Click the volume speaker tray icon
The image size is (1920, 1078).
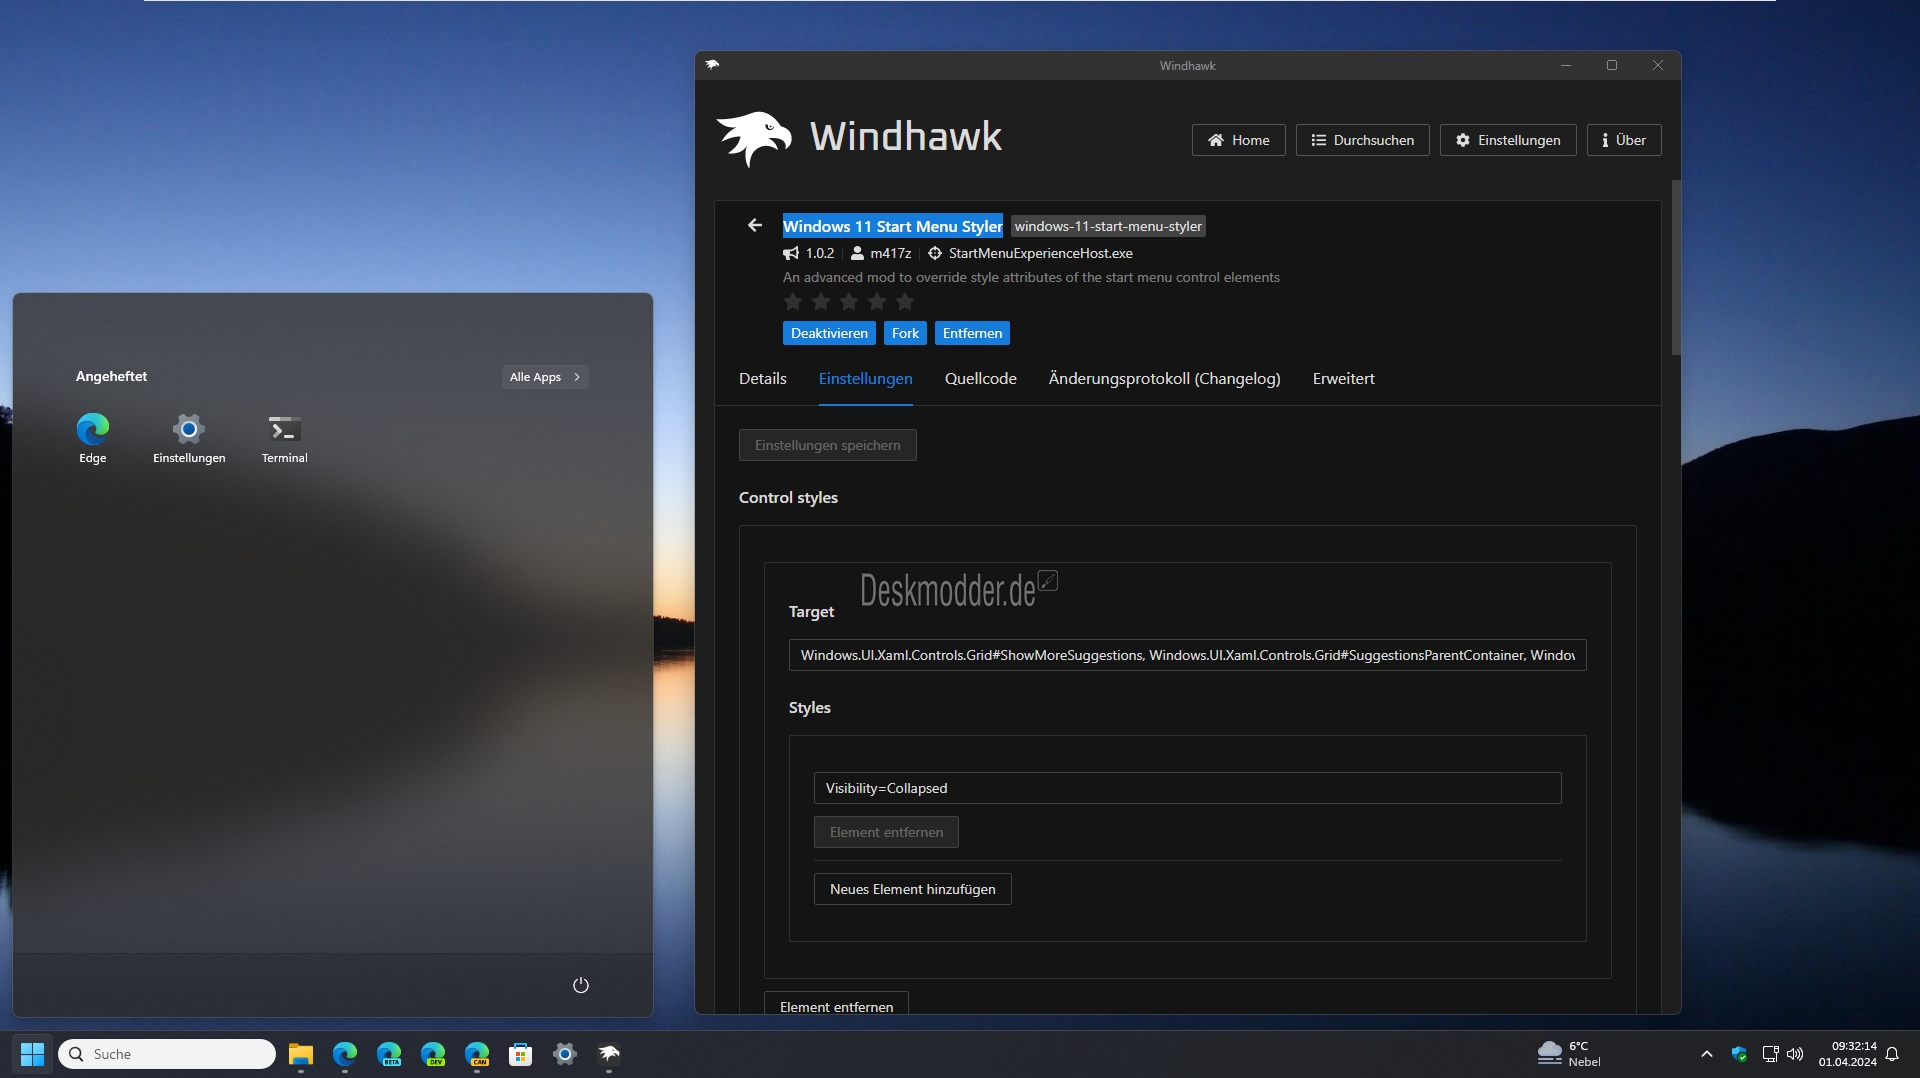[x=1795, y=1054]
